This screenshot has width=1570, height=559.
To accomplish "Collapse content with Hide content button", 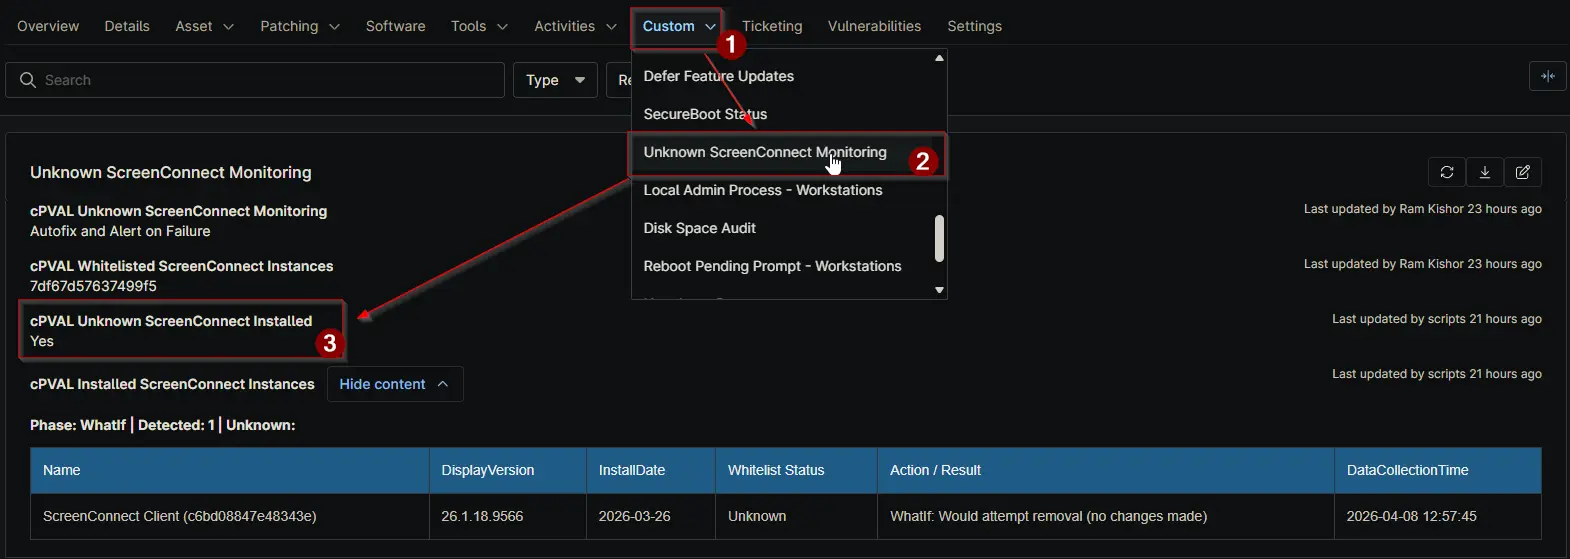I will (394, 384).
